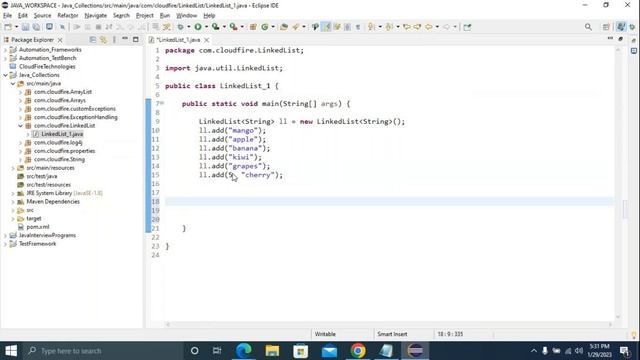This screenshot has height=360, width=640.
Task: Click the New wizard toolbar icon
Action: click(8, 27)
